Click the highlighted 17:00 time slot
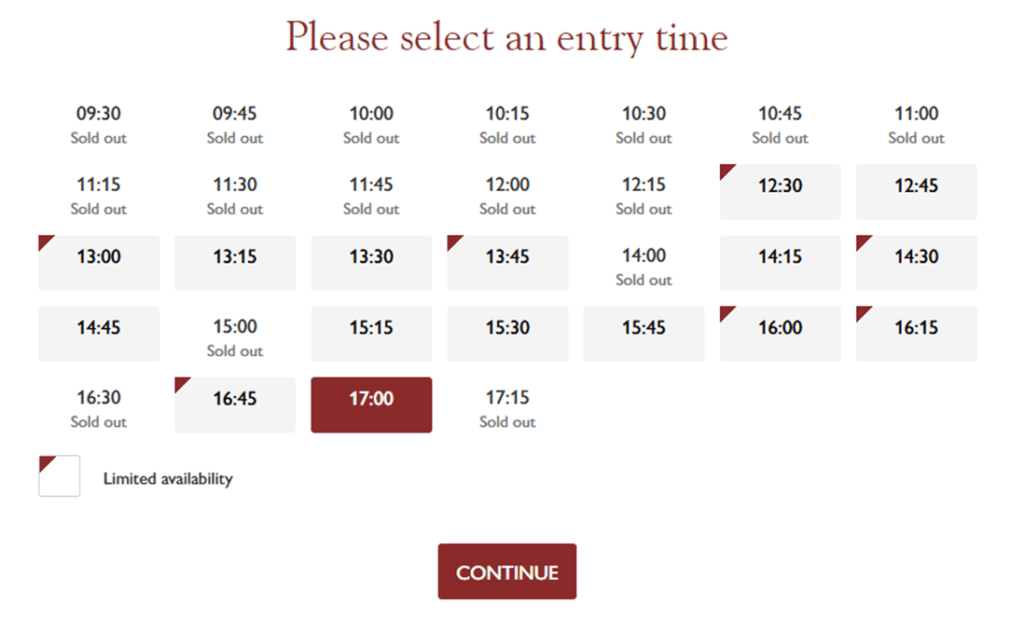The height and width of the screenshot is (618, 1024). pos(371,405)
